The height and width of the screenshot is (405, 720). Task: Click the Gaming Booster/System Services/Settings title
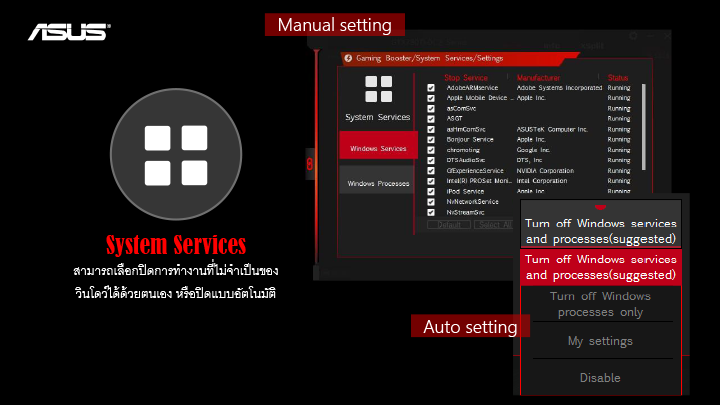[429, 58]
